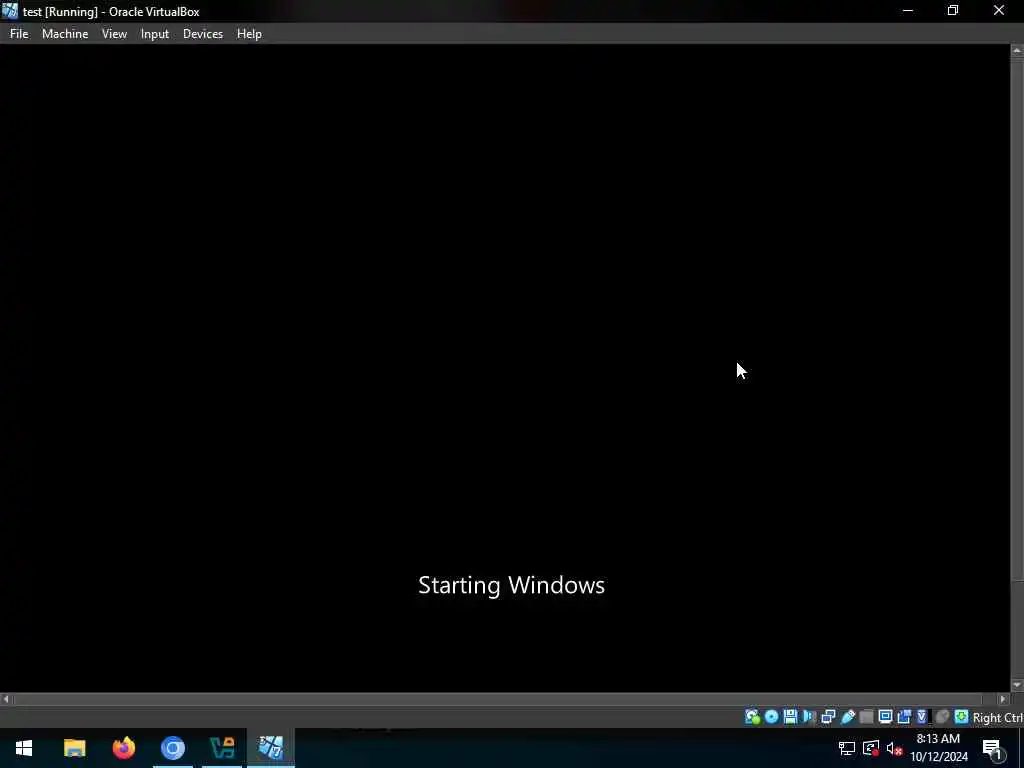Click the recording indicator icon
1024x768 pixels.
point(904,717)
